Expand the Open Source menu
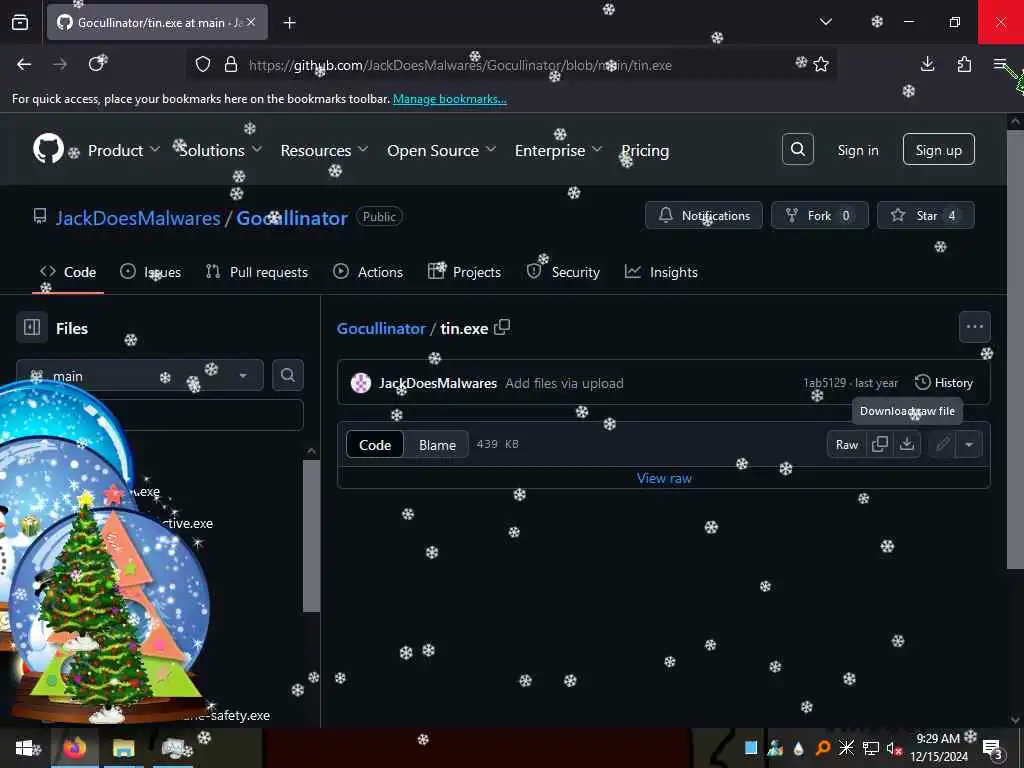This screenshot has width=1024, height=768. tap(441, 150)
